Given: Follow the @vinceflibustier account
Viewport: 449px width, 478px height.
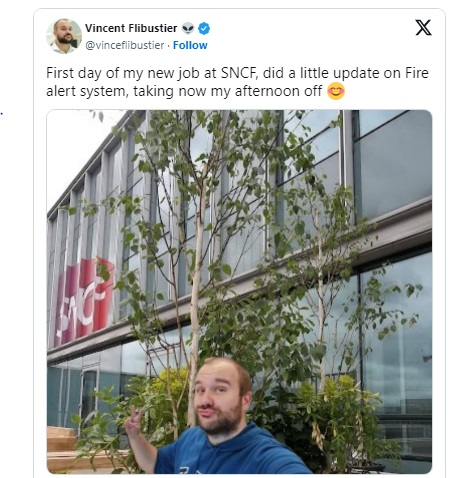Looking at the screenshot, I should coord(190,45).
